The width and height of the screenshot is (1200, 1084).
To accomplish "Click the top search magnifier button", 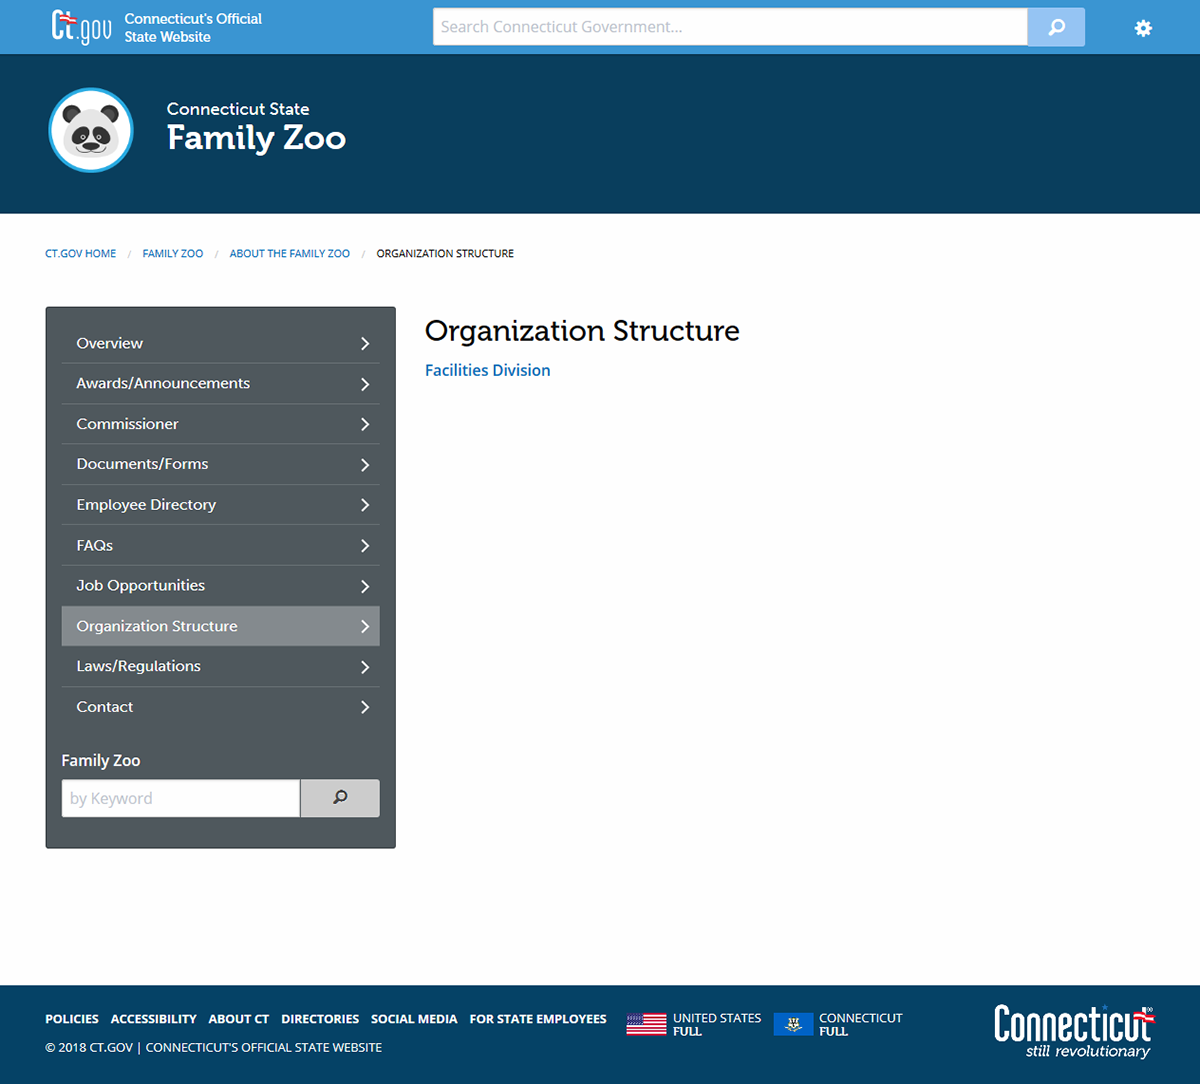I will 1056,27.
